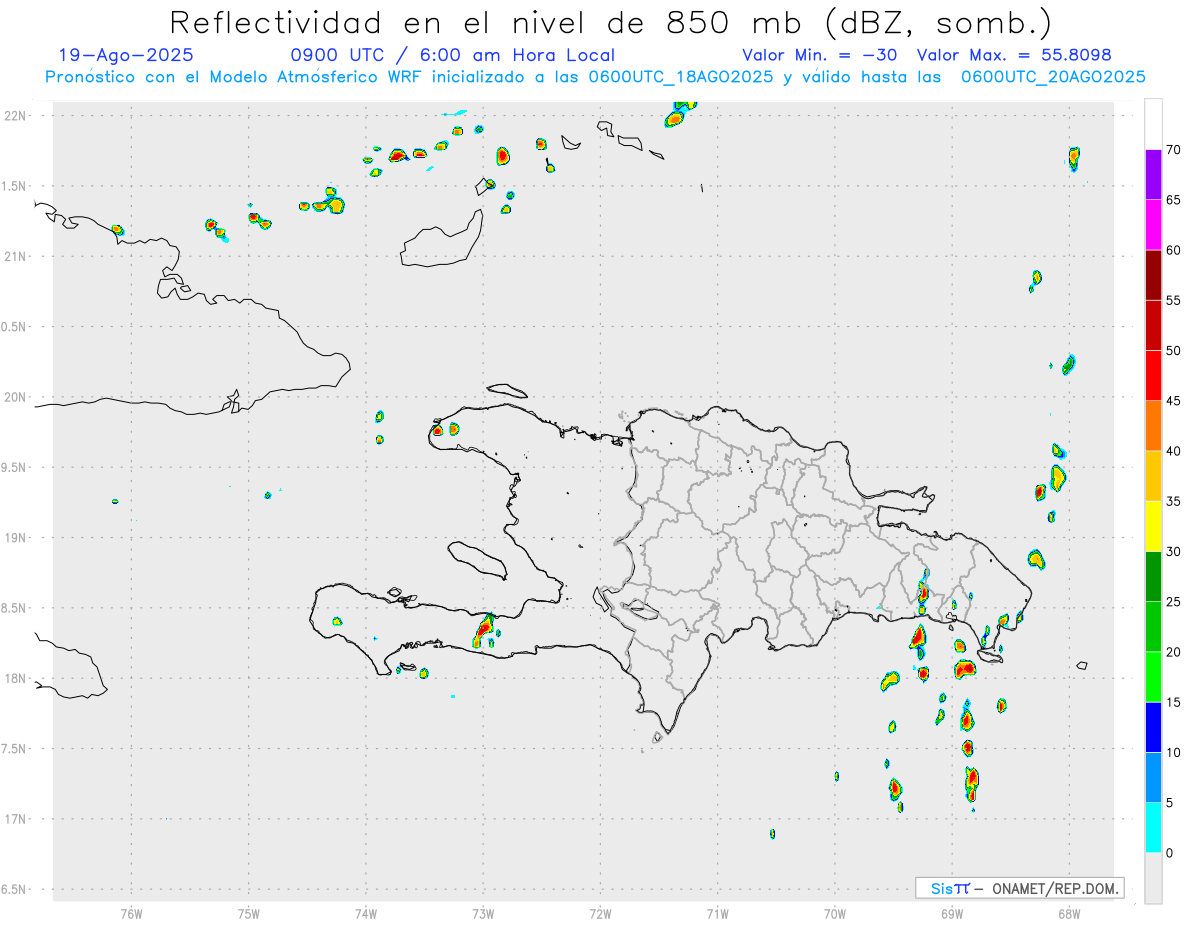The width and height of the screenshot is (1200, 927).
Task: Click the colorbar label "60"
Action: pos(1174,250)
